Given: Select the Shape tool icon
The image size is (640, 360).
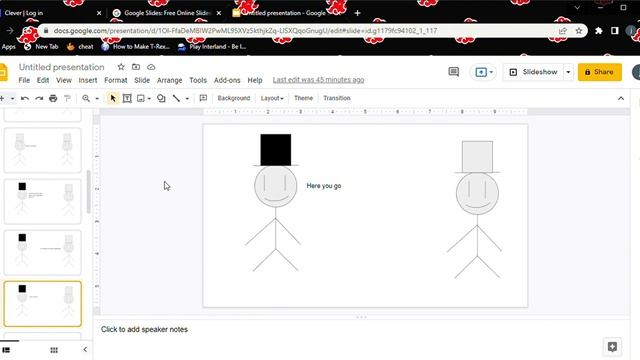Looking at the screenshot, I should pos(161,98).
